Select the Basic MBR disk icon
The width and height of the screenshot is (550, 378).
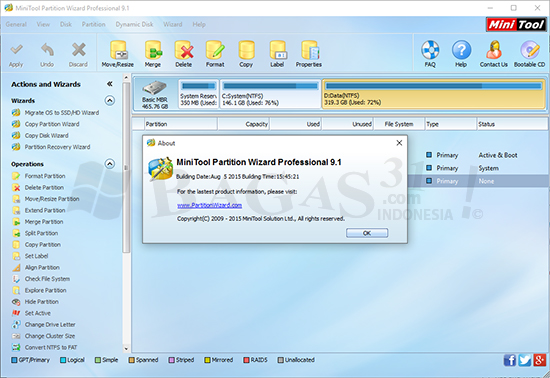point(155,88)
